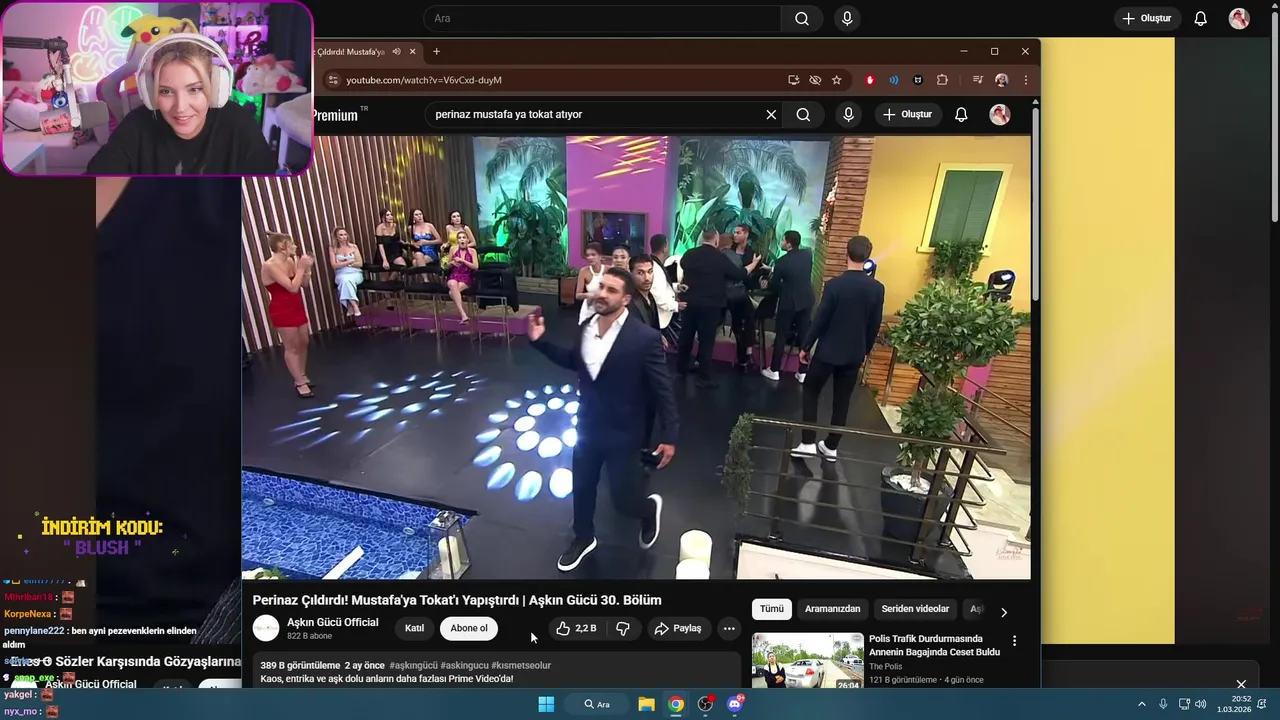Viewport: 1280px width, 720px height.
Task: Click the URL youtube.com/watch?v=V6vCxd-duyM
Action: click(x=424, y=80)
